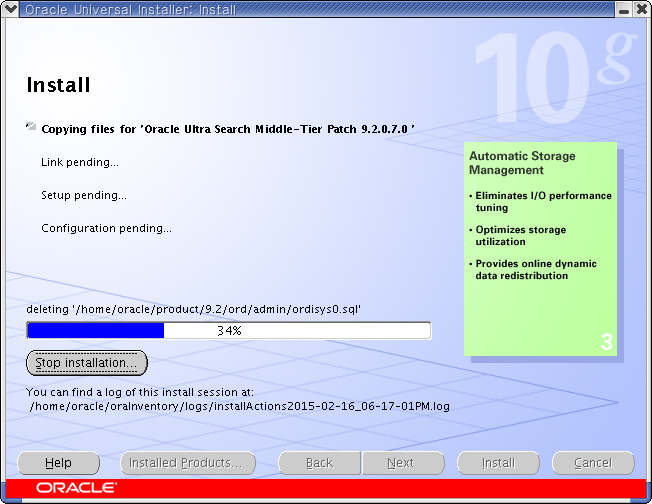Viewport: 652px width, 504px height.
Task: Click the 'Configuration pending...' status text
Action: tap(106, 228)
